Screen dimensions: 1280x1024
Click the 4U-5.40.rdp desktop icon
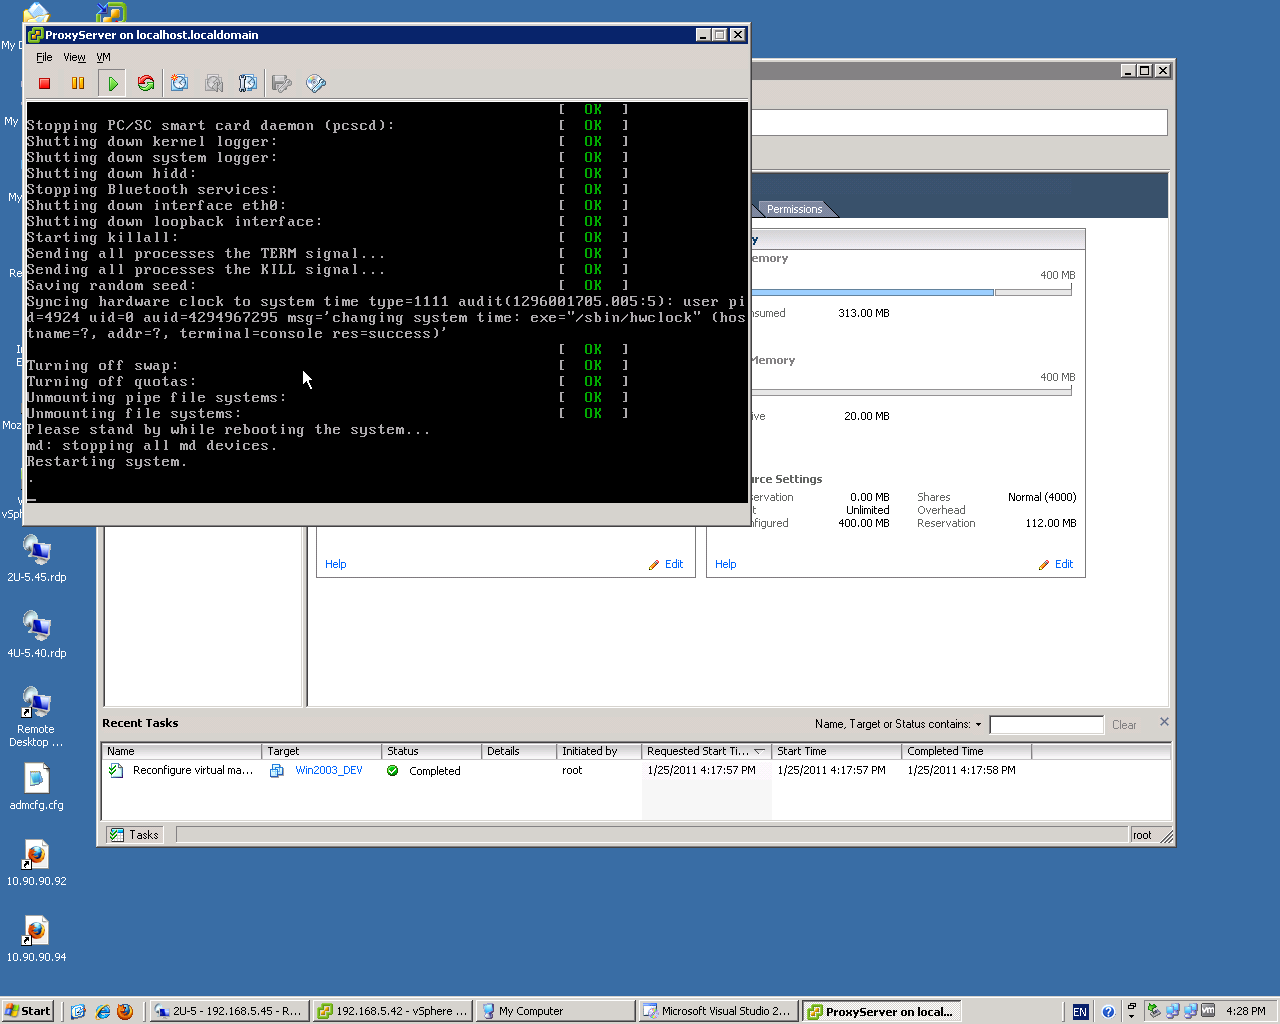point(37,634)
